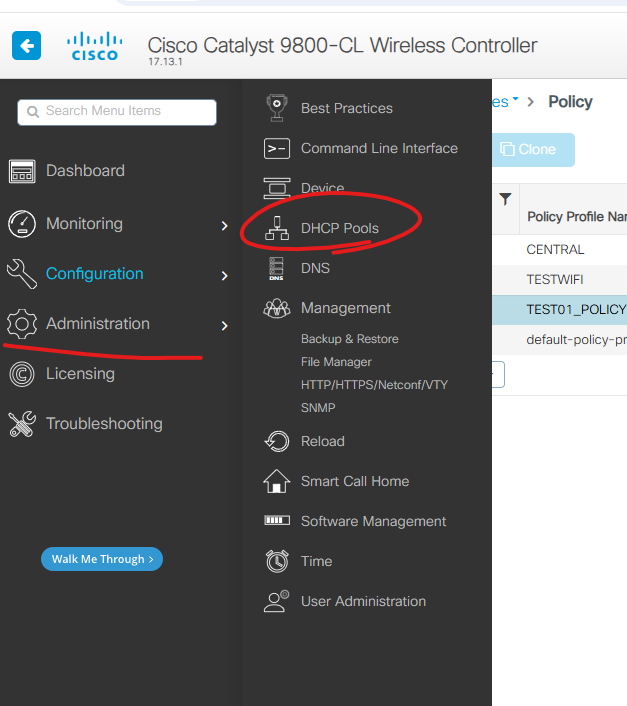Click the Policy breadcrumb title
The height and width of the screenshot is (706, 627).
click(570, 102)
